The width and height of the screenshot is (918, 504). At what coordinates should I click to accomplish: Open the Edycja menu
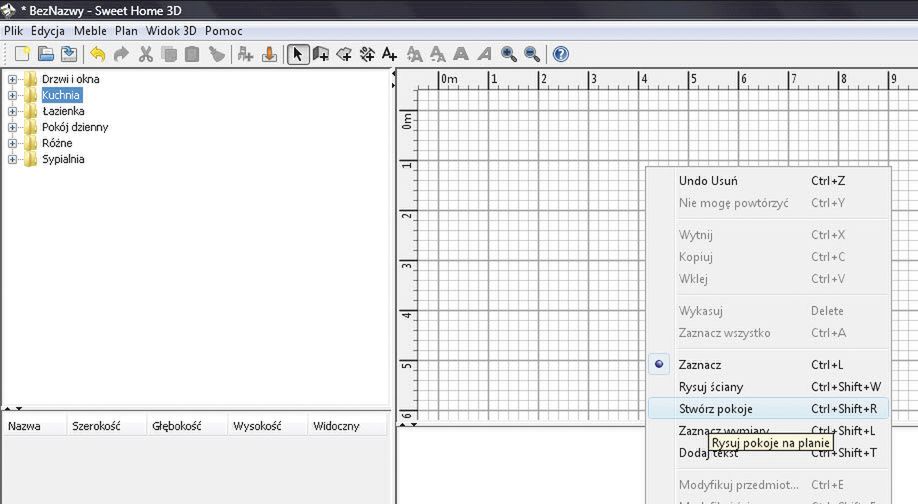48,31
